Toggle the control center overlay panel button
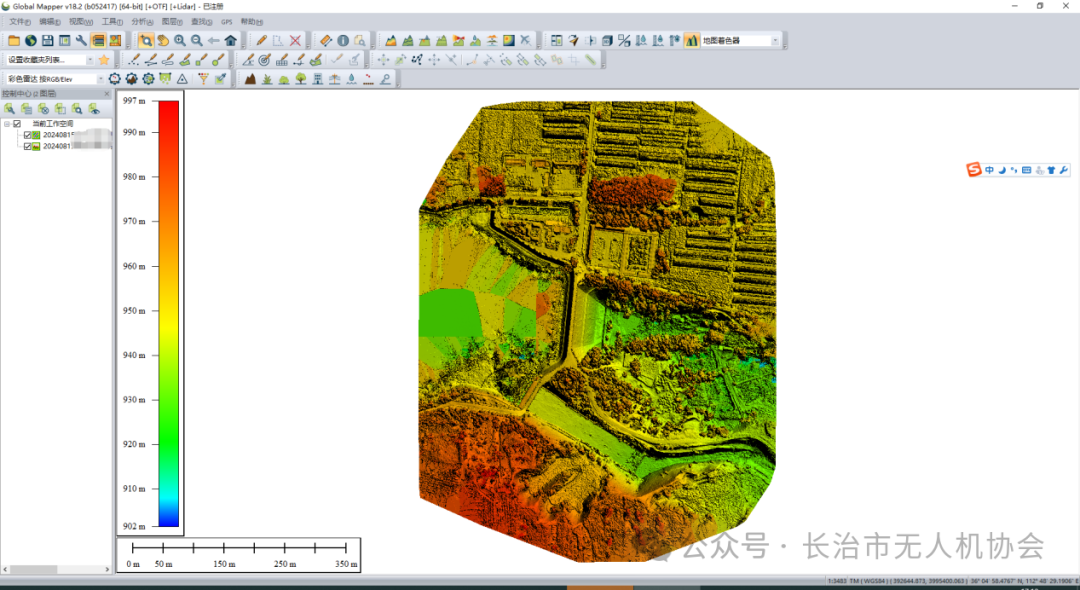 (x=98, y=41)
